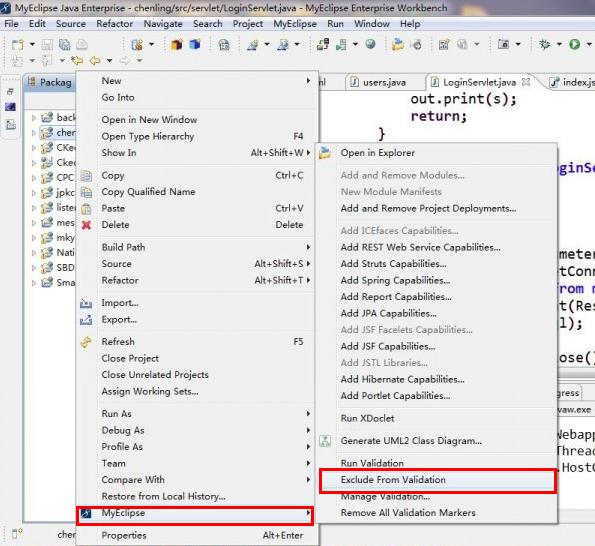Click the Export icon in context menu

86,320
